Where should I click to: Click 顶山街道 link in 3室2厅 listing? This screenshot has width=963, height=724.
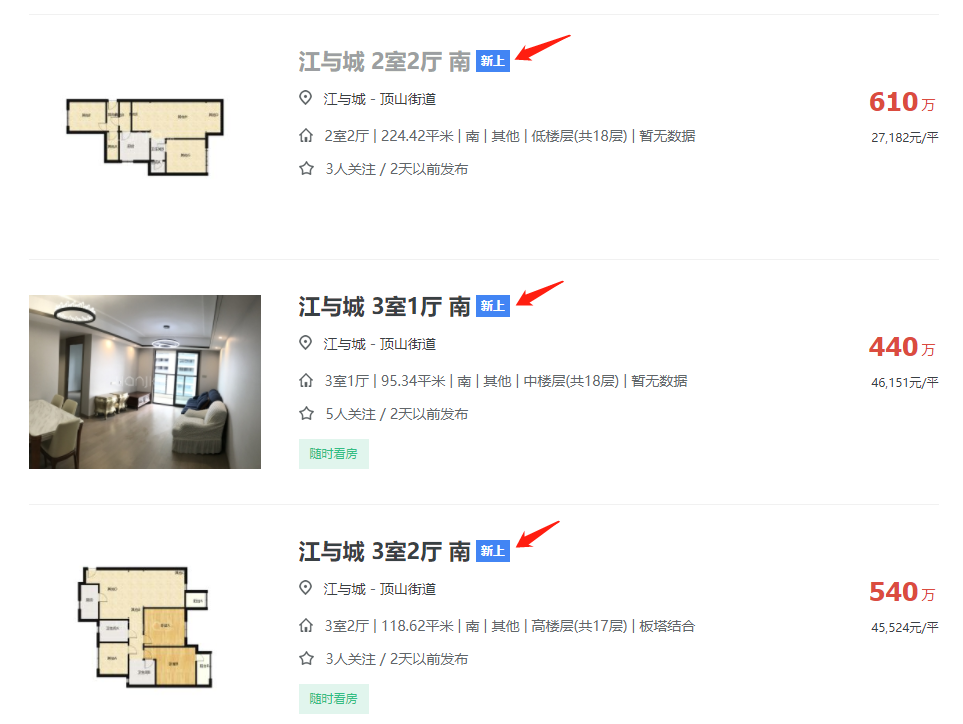[x=408, y=589]
